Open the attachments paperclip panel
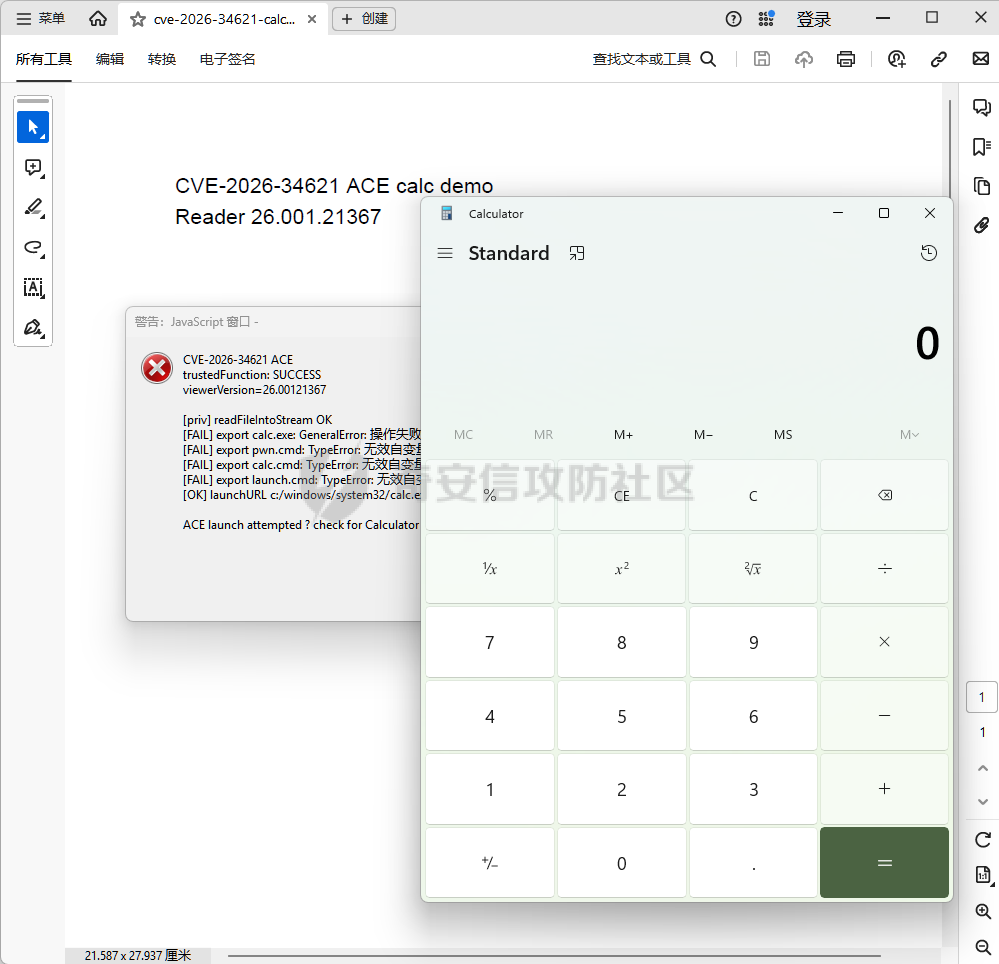999x964 pixels. click(982, 225)
